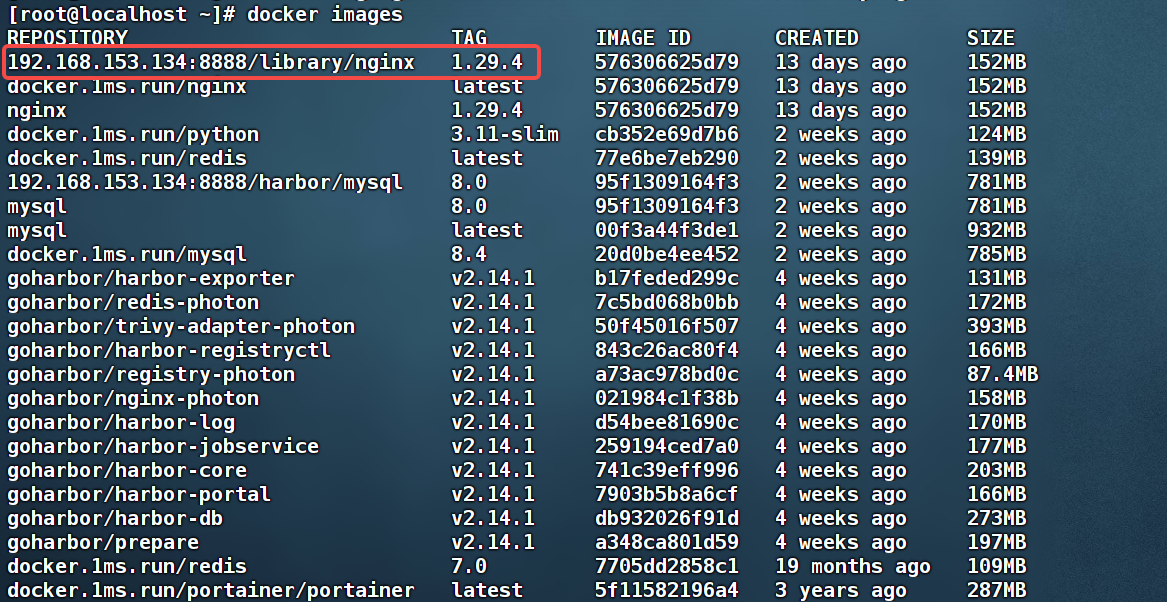Click the 172MB size value
The width and height of the screenshot is (1167, 602).
[x=997, y=302]
